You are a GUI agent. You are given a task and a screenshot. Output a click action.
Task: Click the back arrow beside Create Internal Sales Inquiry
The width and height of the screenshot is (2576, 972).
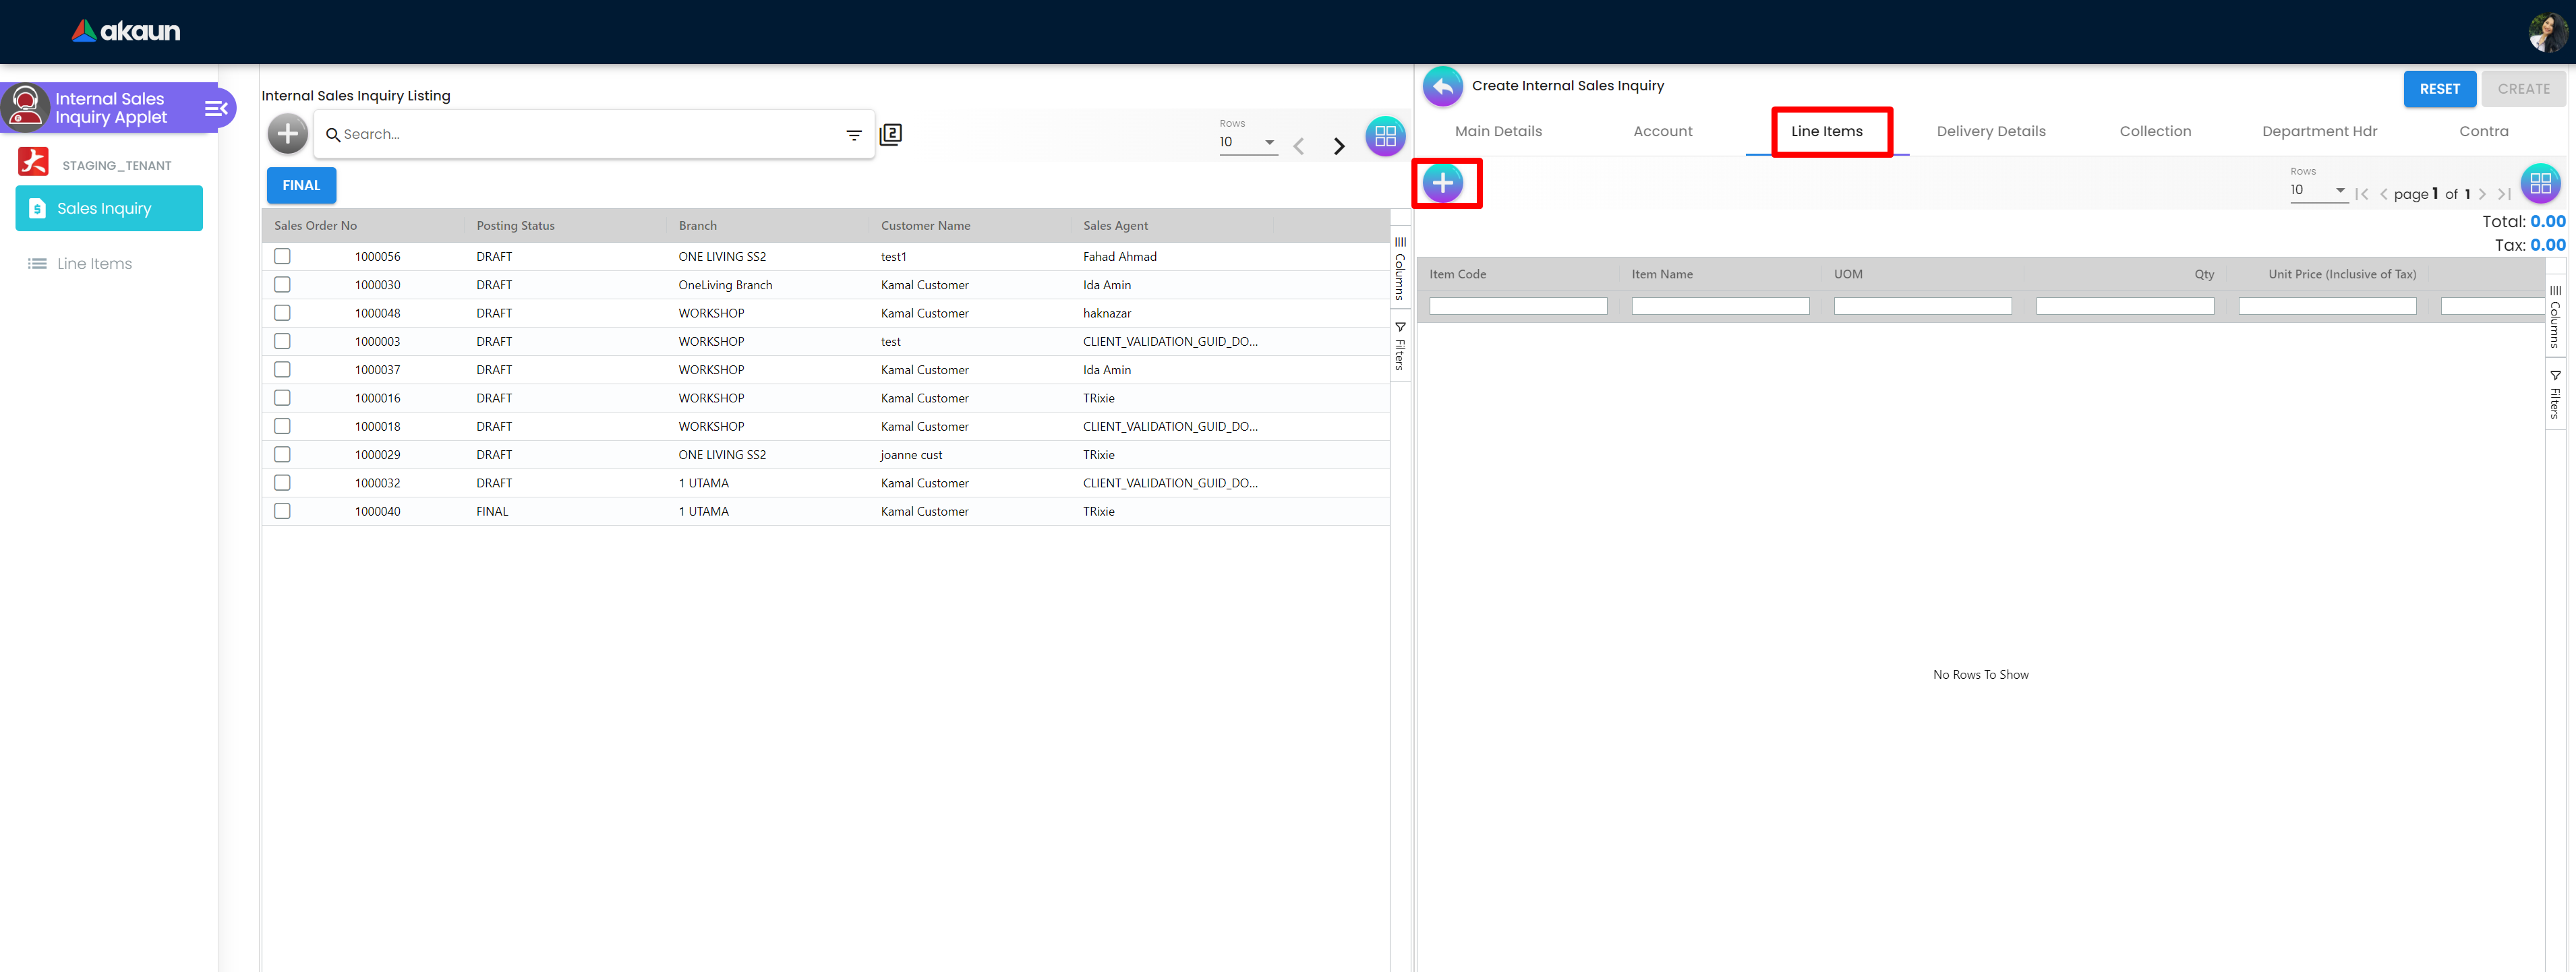click(x=1442, y=87)
